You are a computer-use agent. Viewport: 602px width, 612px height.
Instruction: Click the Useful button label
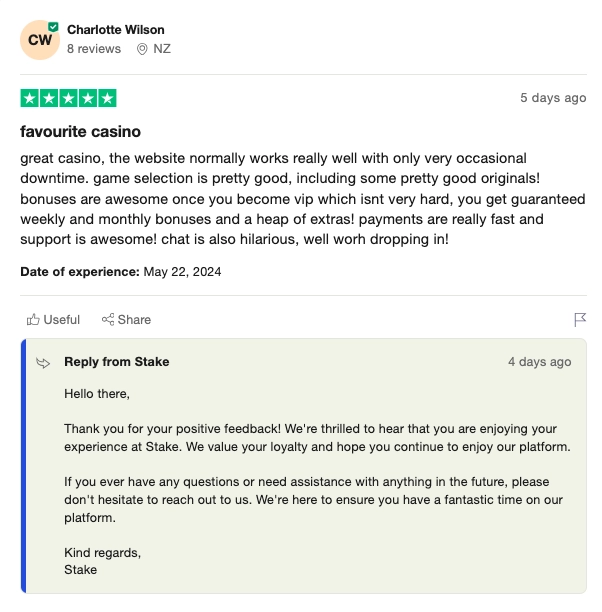[62, 320]
